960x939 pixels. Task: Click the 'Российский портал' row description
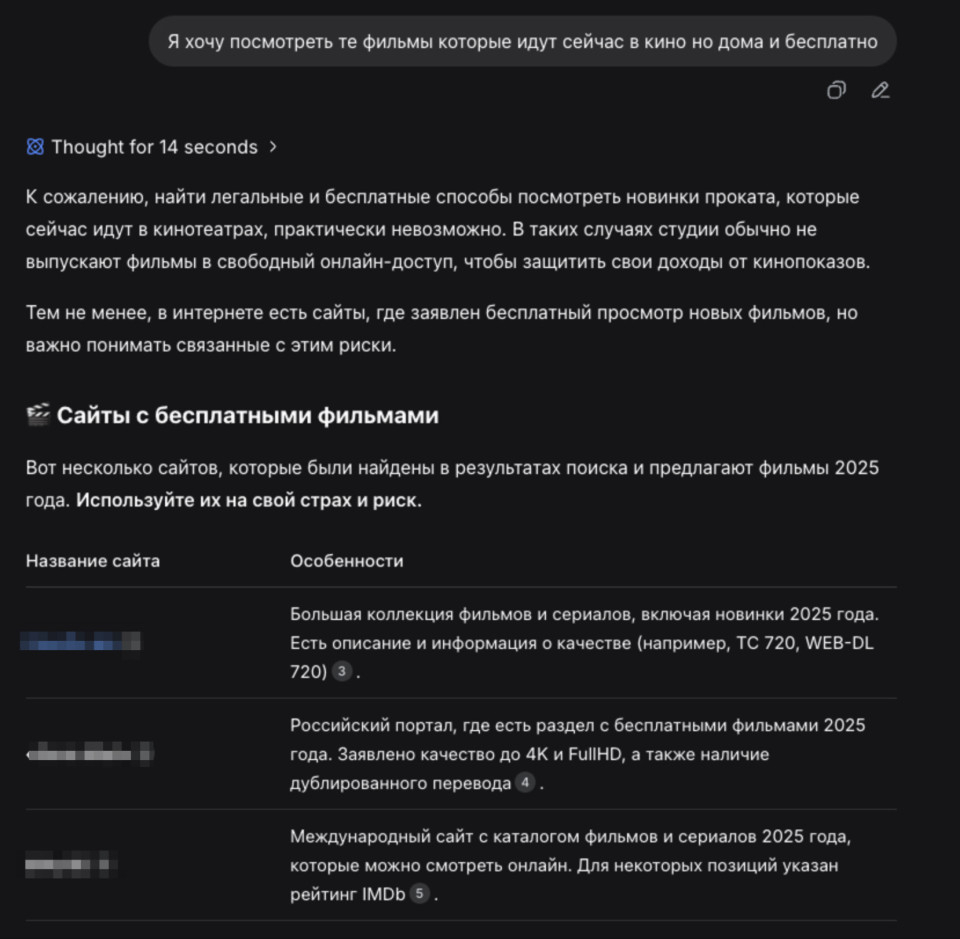click(x=577, y=754)
